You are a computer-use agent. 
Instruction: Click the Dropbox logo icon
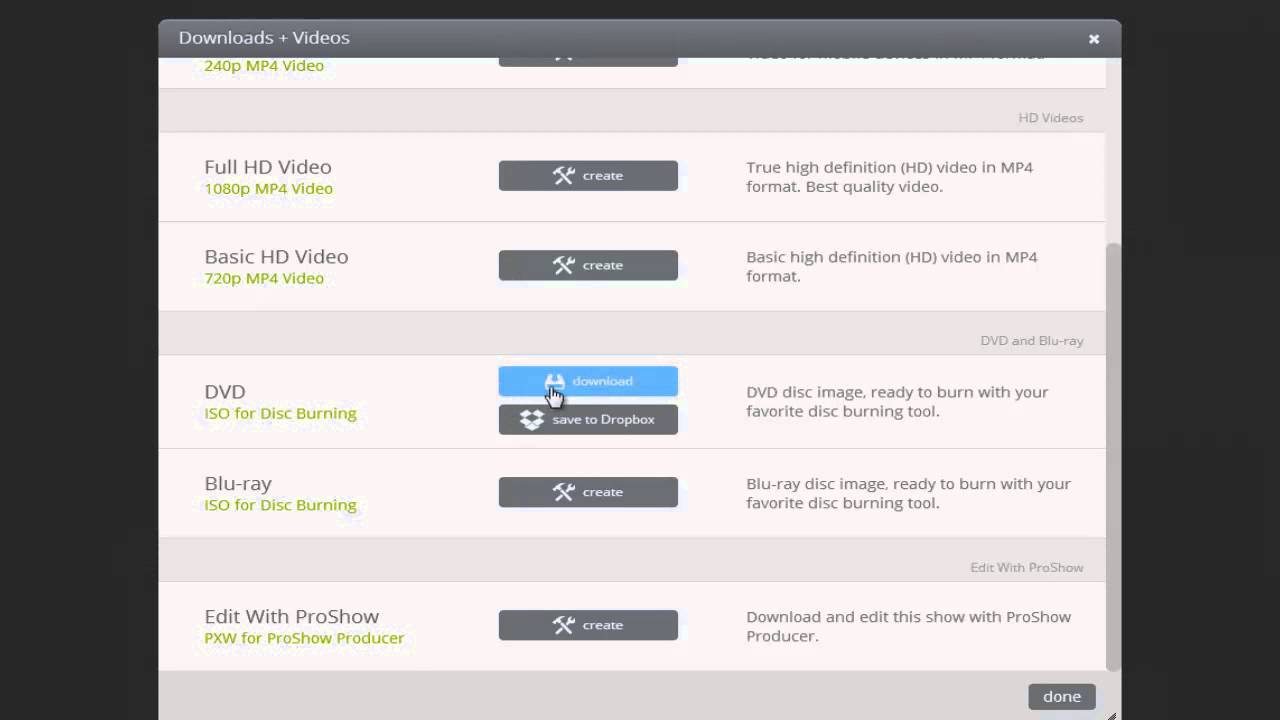pyautogui.click(x=532, y=420)
